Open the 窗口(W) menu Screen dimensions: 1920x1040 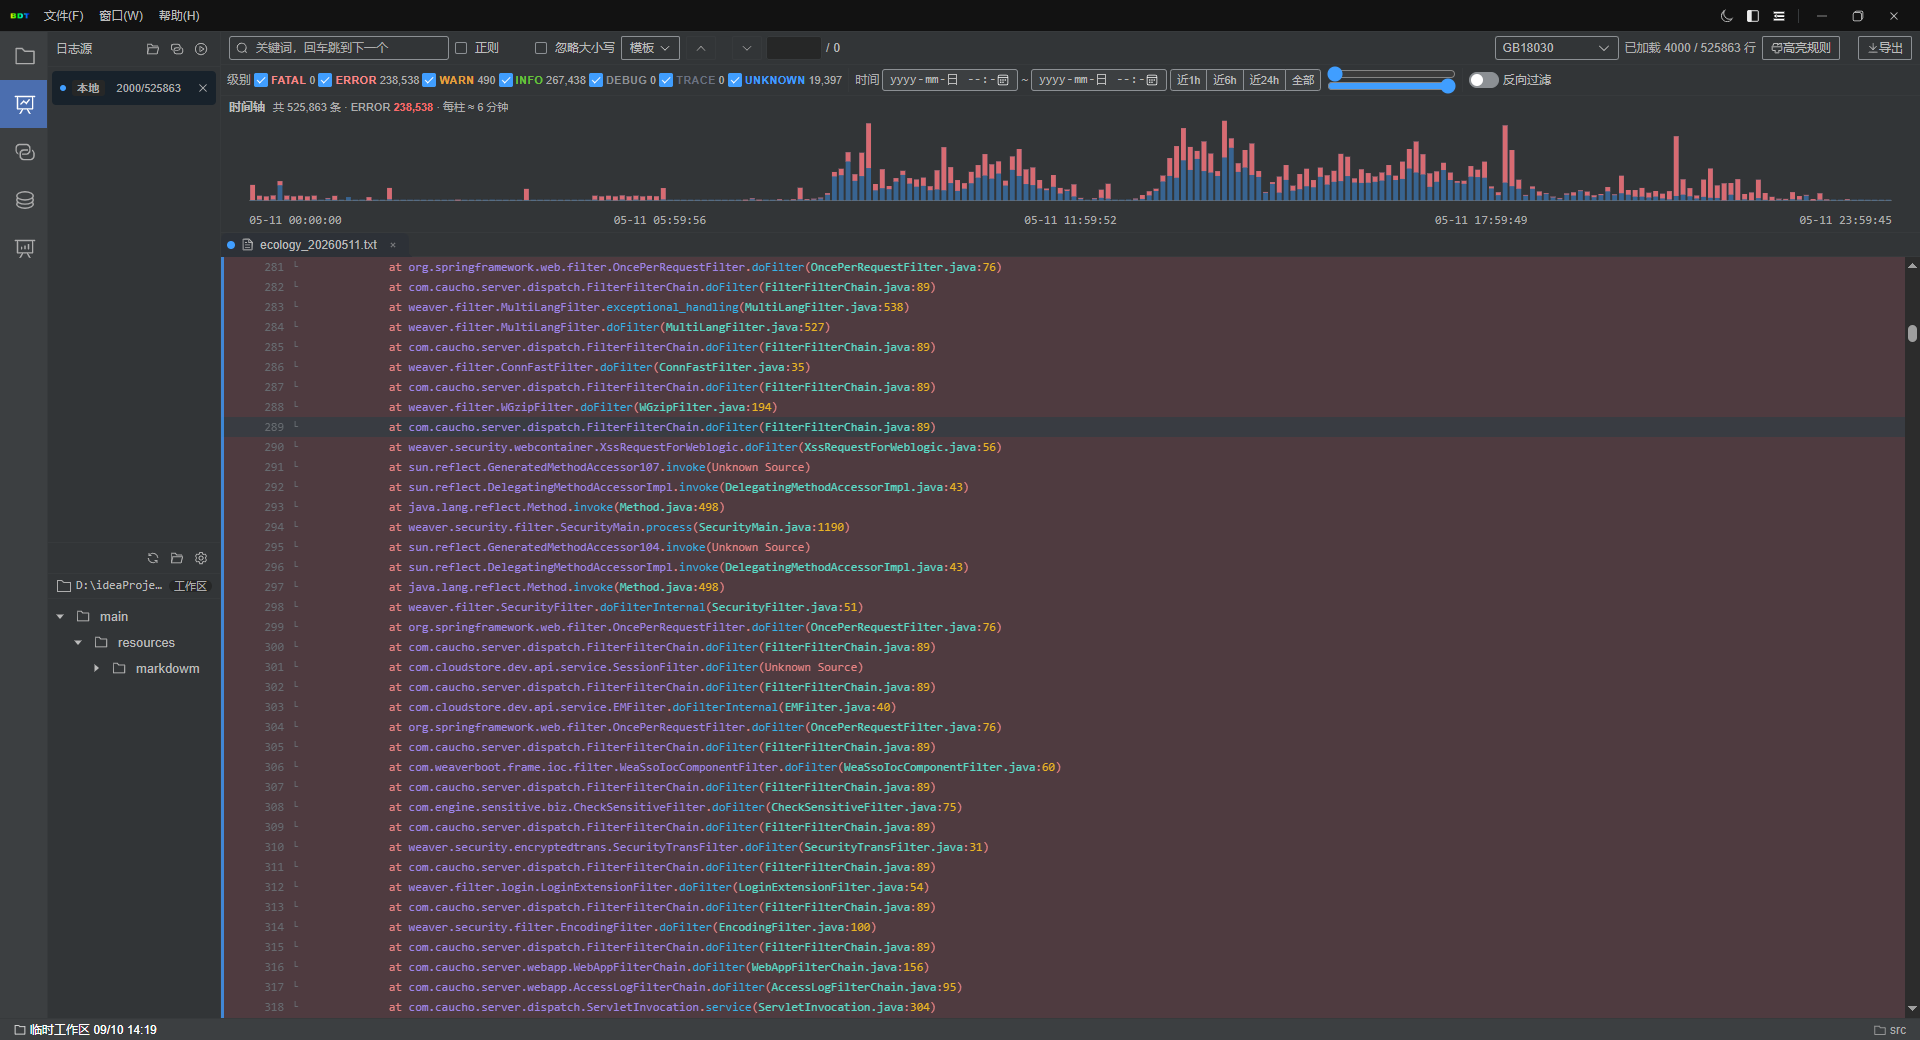pyautogui.click(x=121, y=16)
